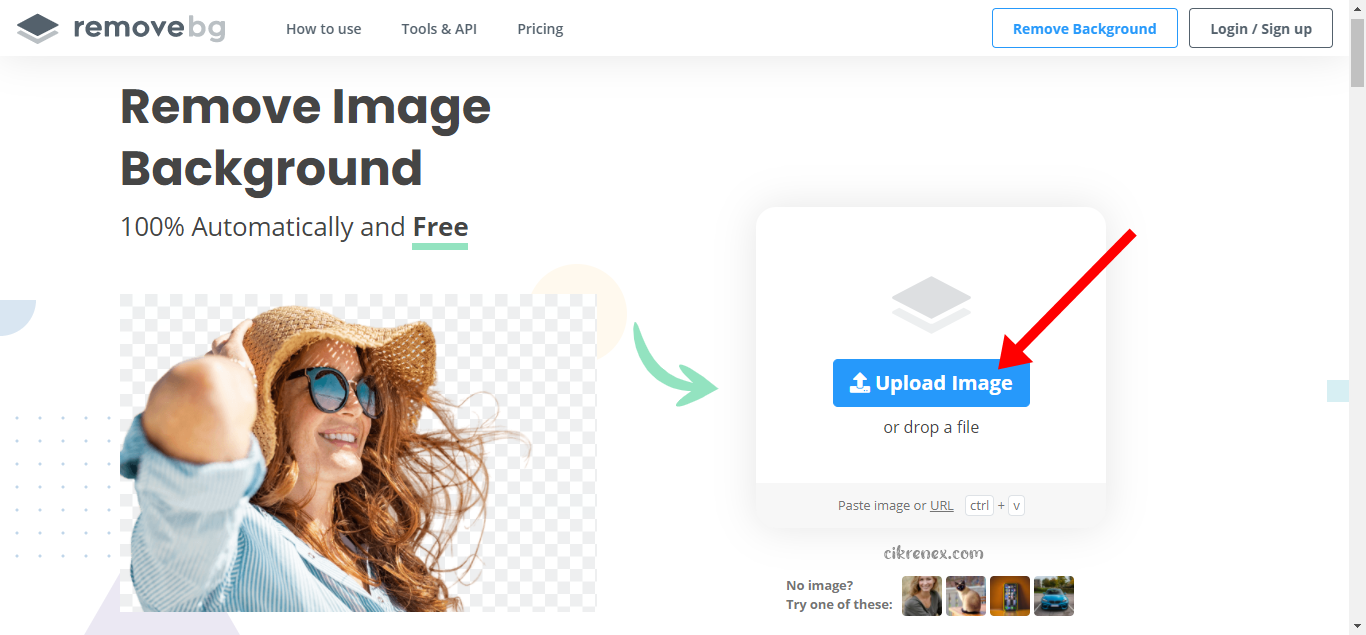
Task: Select the blue car sample image
Action: [x=1053, y=596]
